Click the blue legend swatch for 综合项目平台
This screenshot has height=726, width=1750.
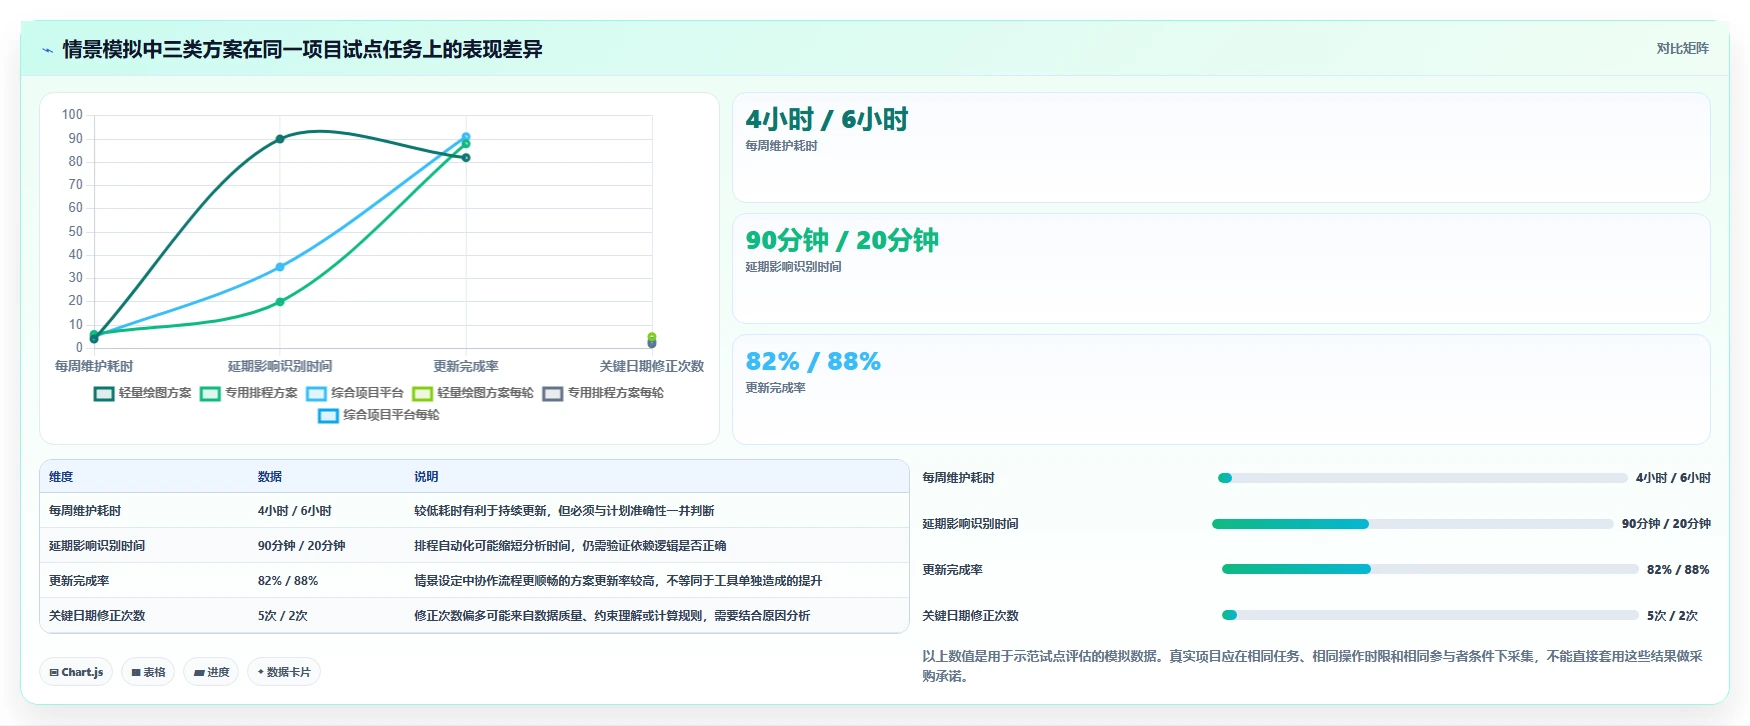[316, 393]
